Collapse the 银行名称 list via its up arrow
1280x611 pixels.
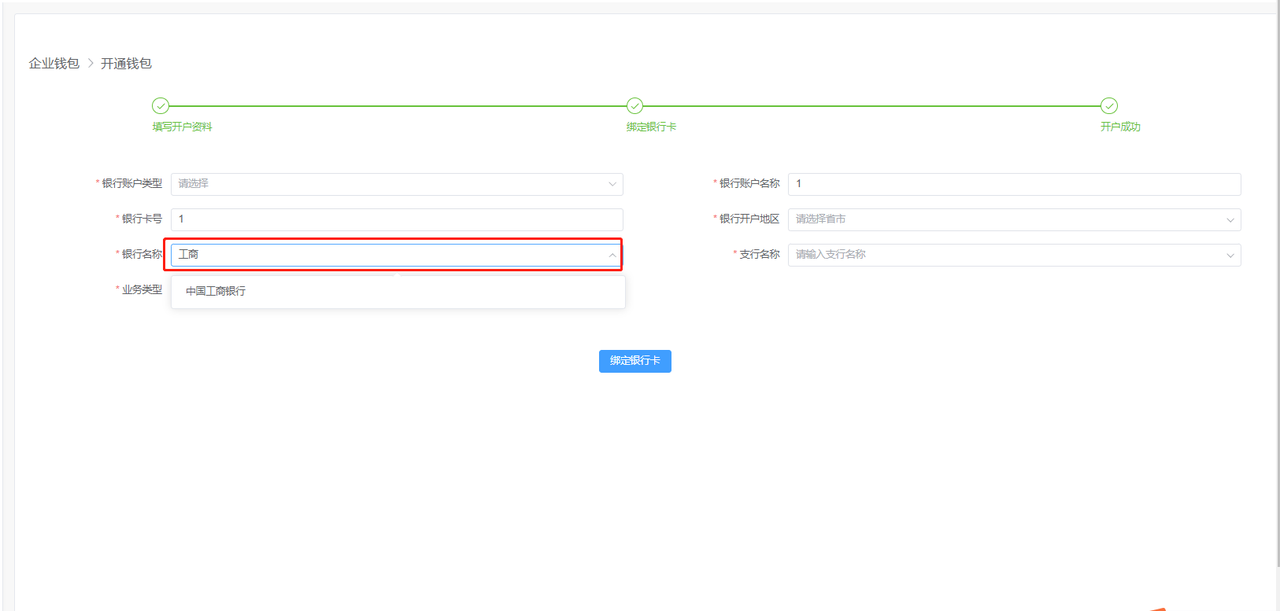coord(612,255)
